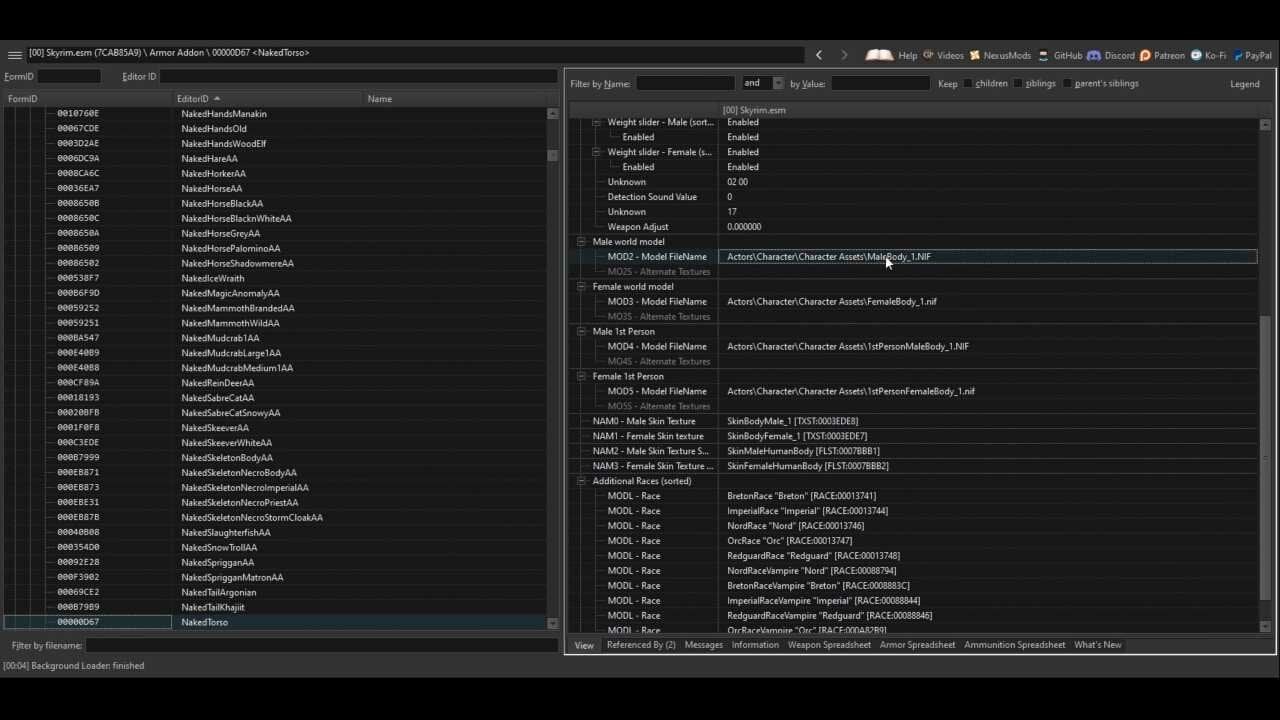Click left tree scrollbar down arrow

[x=553, y=624]
